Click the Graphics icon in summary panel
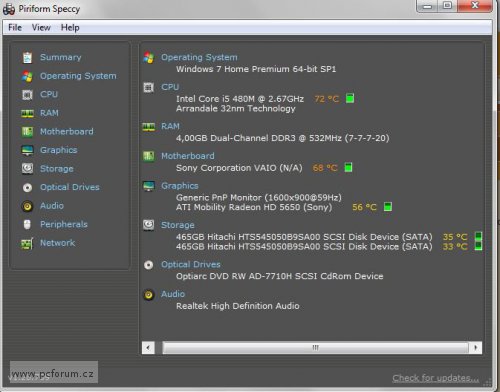Viewport: 500px width, 392px height. pyautogui.click(x=149, y=186)
